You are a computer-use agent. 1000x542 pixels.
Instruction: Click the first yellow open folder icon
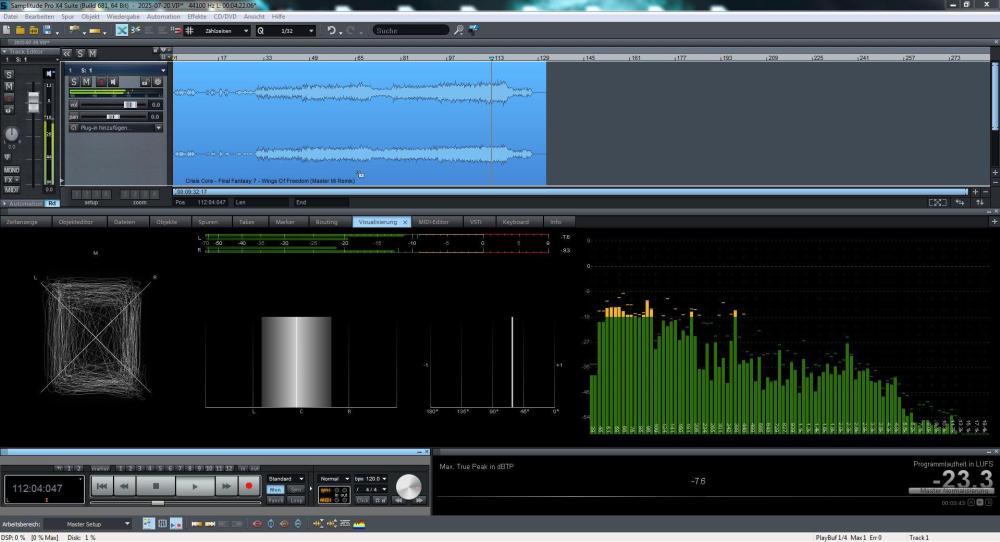20,30
